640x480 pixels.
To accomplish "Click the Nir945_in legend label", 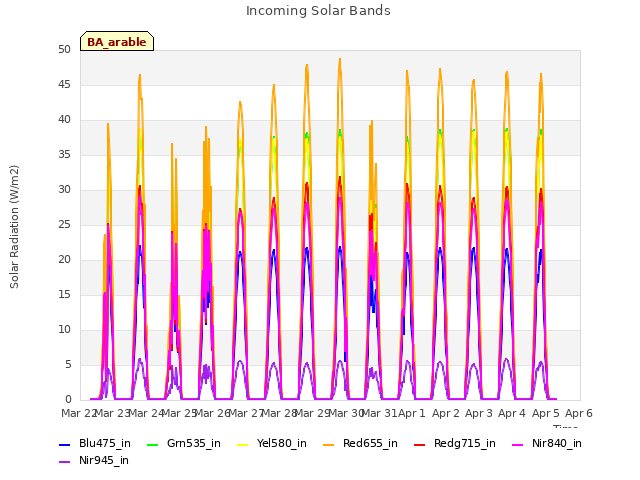I will pyautogui.click(x=104, y=460).
